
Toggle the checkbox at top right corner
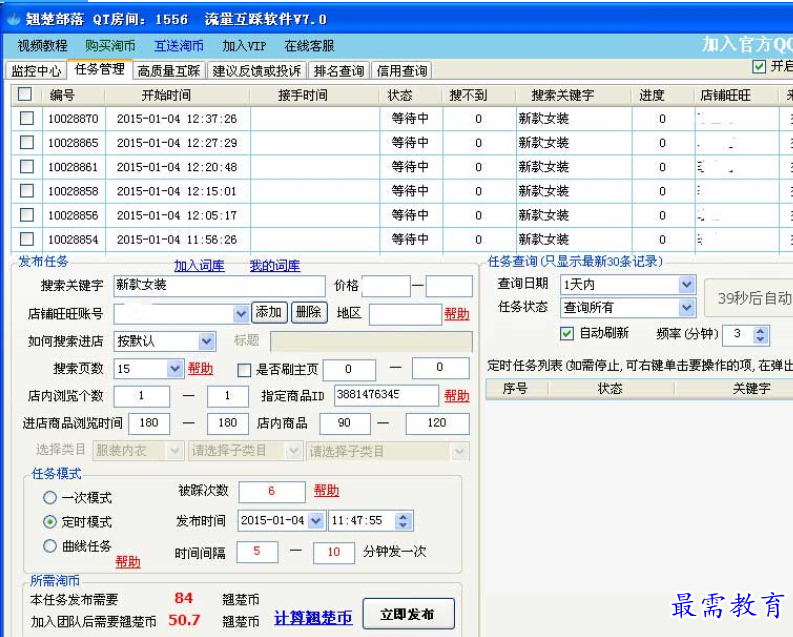[759, 67]
